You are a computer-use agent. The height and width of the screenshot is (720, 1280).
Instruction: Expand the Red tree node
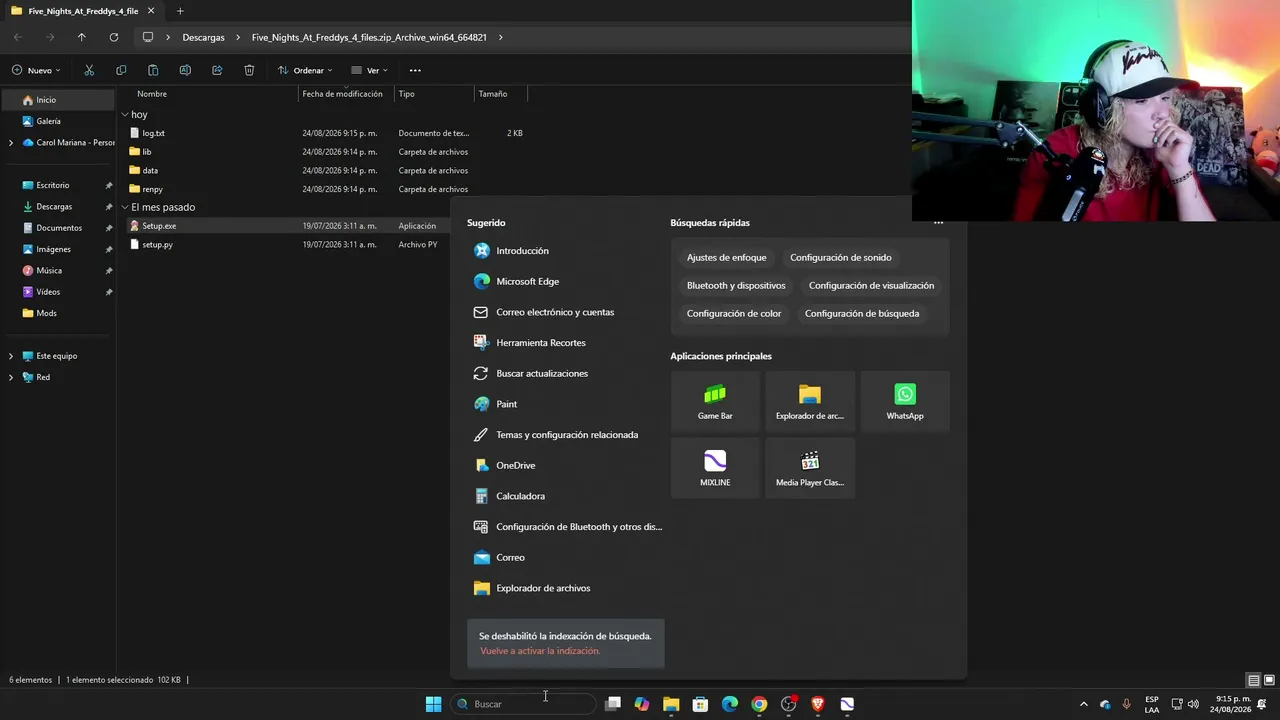(11, 377)
